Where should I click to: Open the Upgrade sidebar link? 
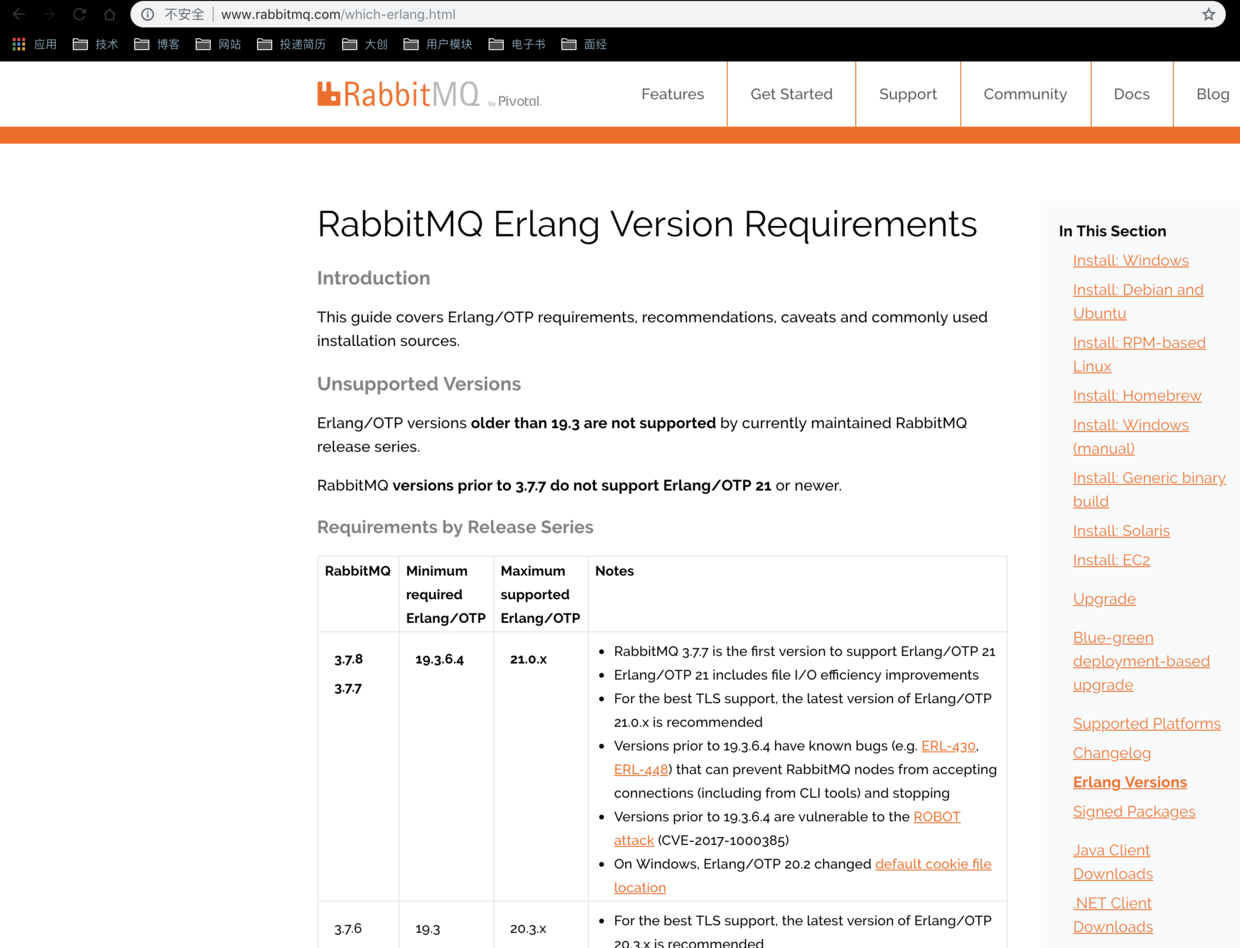pyautogui.click(x=1104, y=598)
